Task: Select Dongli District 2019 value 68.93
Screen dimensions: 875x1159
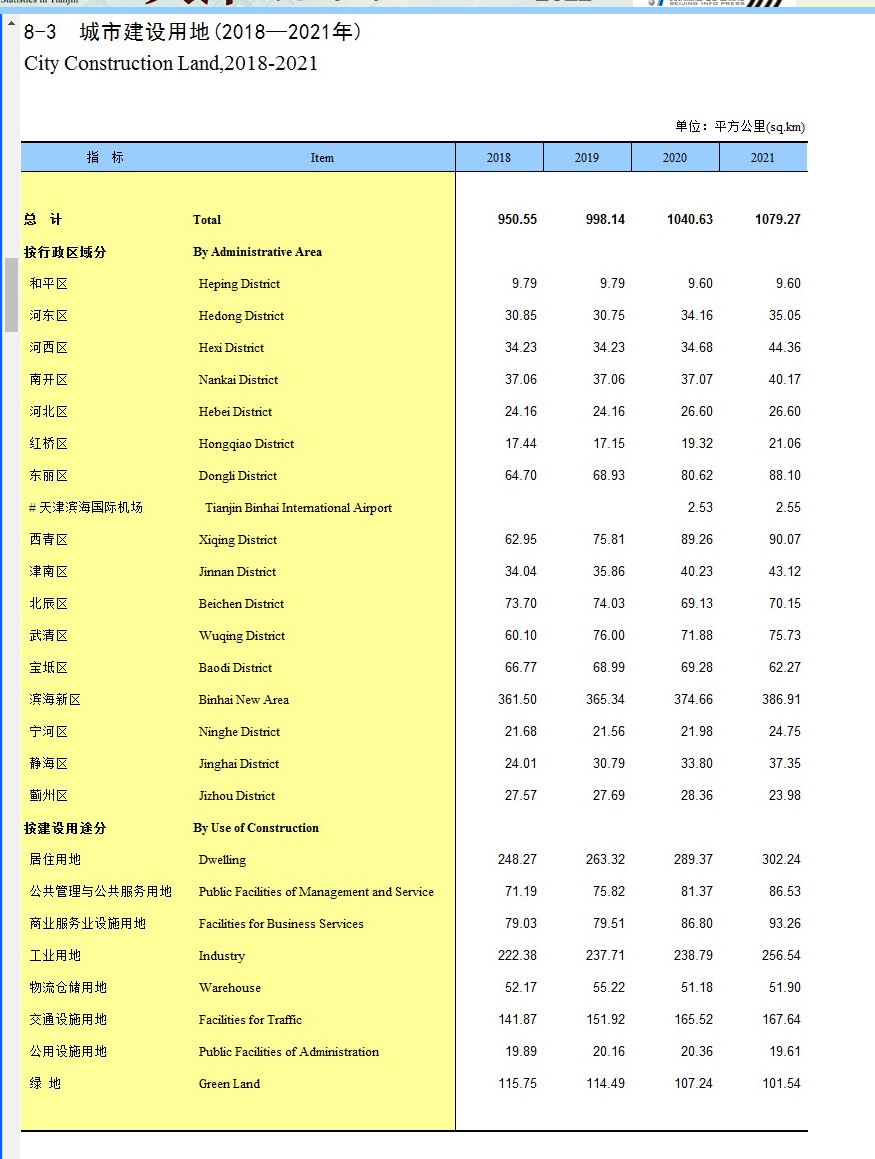Action: point(608,475)
